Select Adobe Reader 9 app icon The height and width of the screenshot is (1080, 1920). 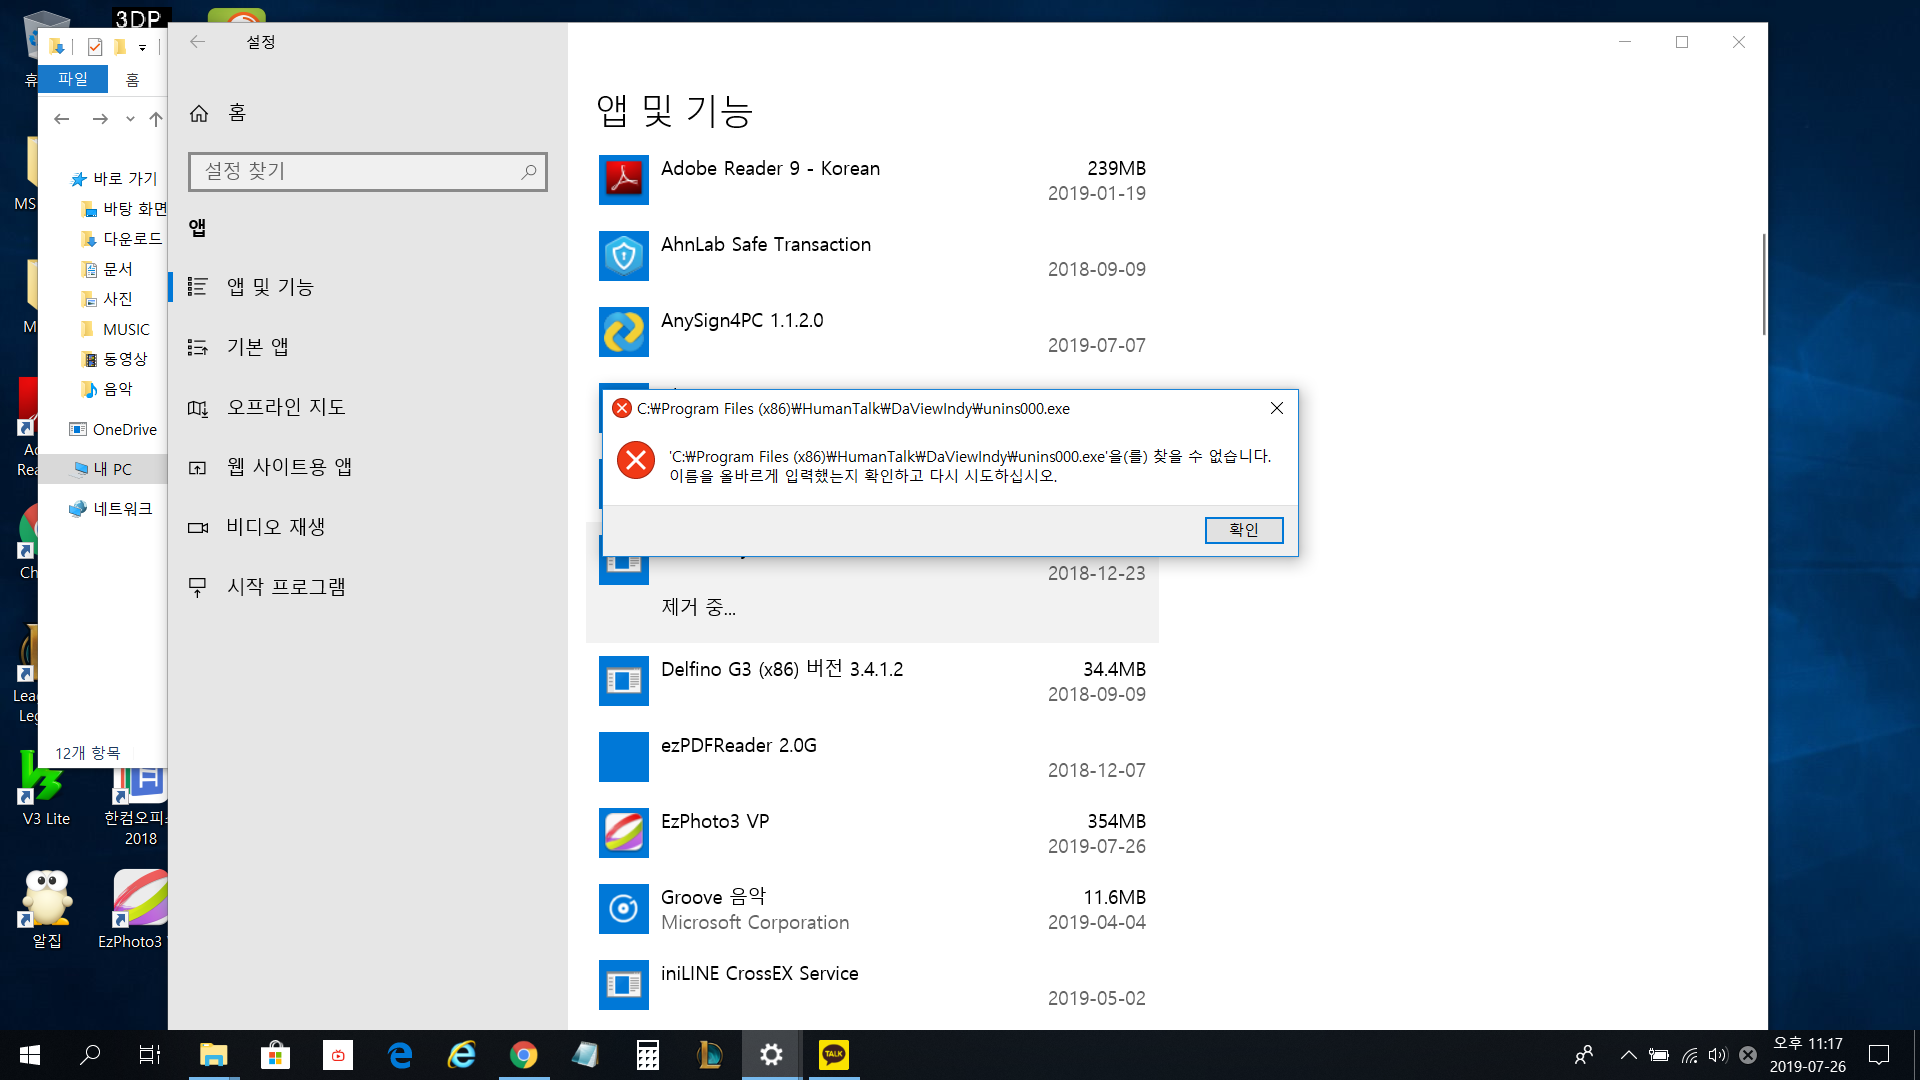[624, 180]
